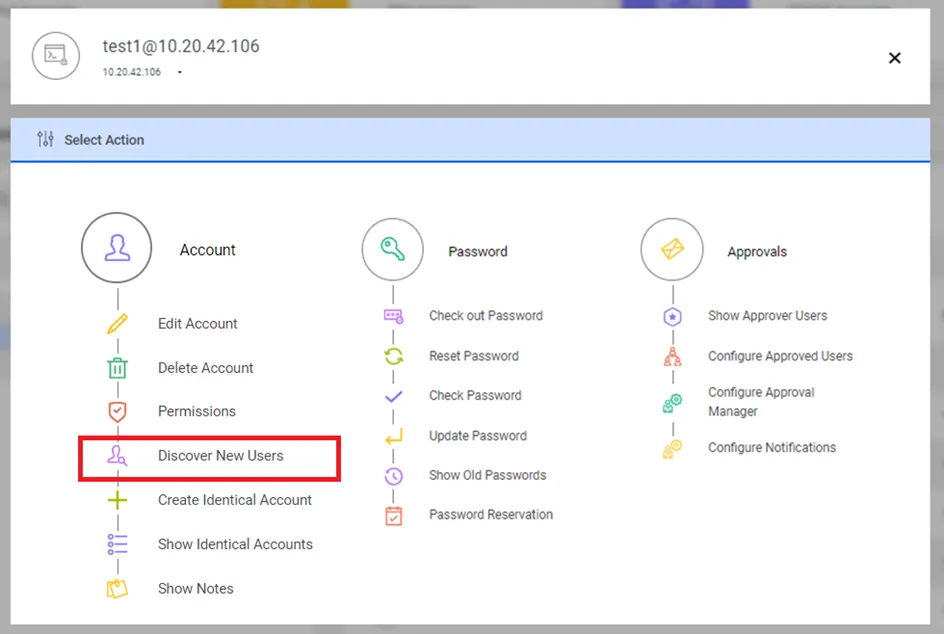Click the checkmark icon for Check Password
944x634 pixels.
pyautogui.click(x=394, y=396)
